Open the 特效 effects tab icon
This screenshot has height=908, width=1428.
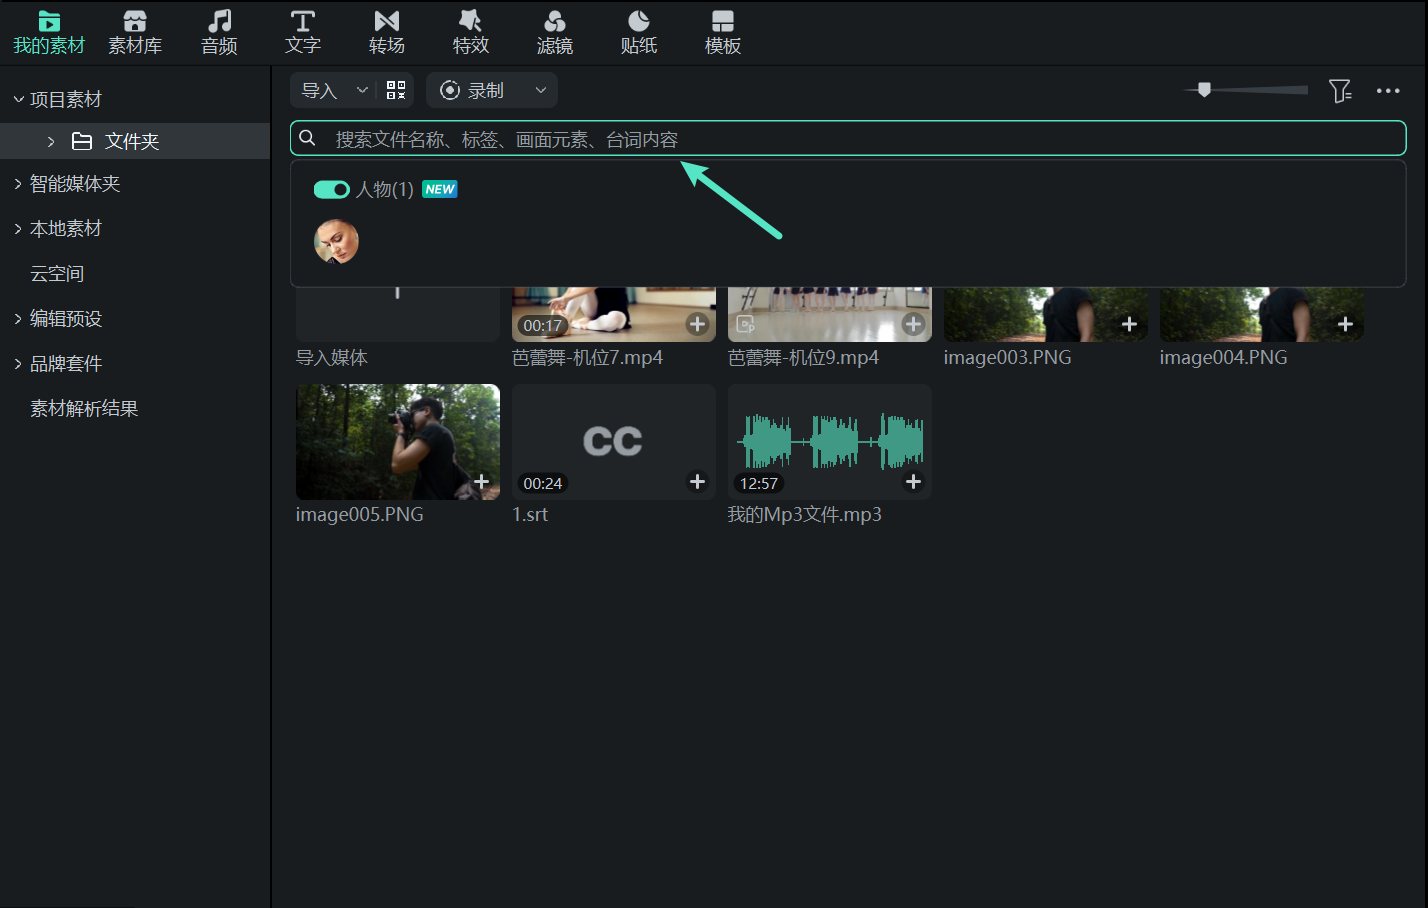470,21
